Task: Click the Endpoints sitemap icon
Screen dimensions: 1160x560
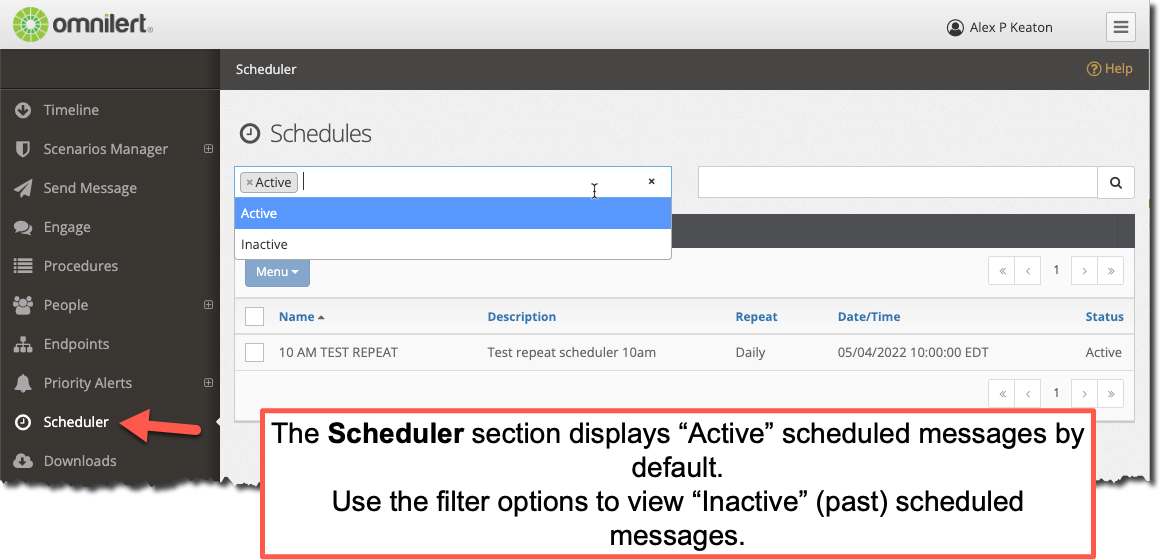Action: (23, 344)
